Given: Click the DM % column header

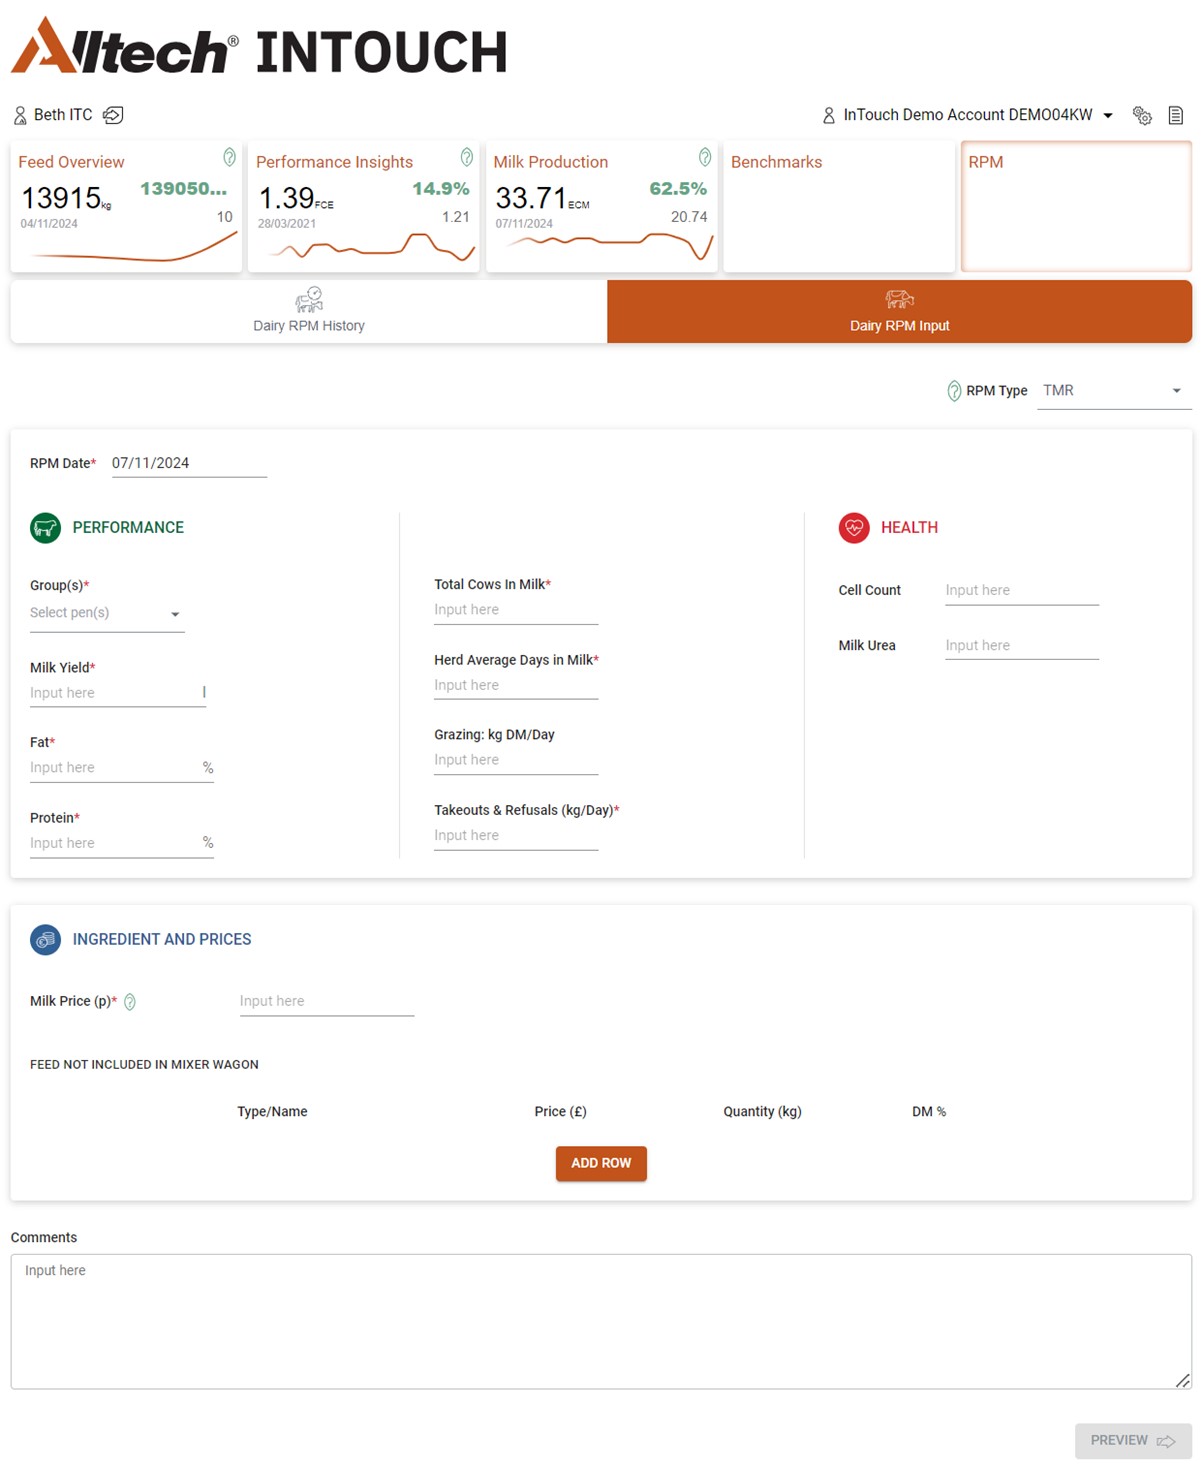Looking at the screenshot, I should (x=929, y=1112).
